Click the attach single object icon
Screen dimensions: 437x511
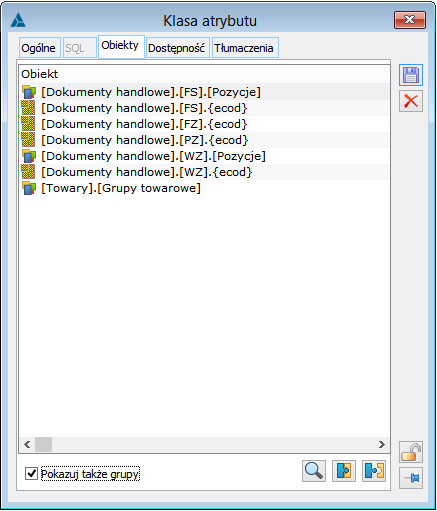344,471
